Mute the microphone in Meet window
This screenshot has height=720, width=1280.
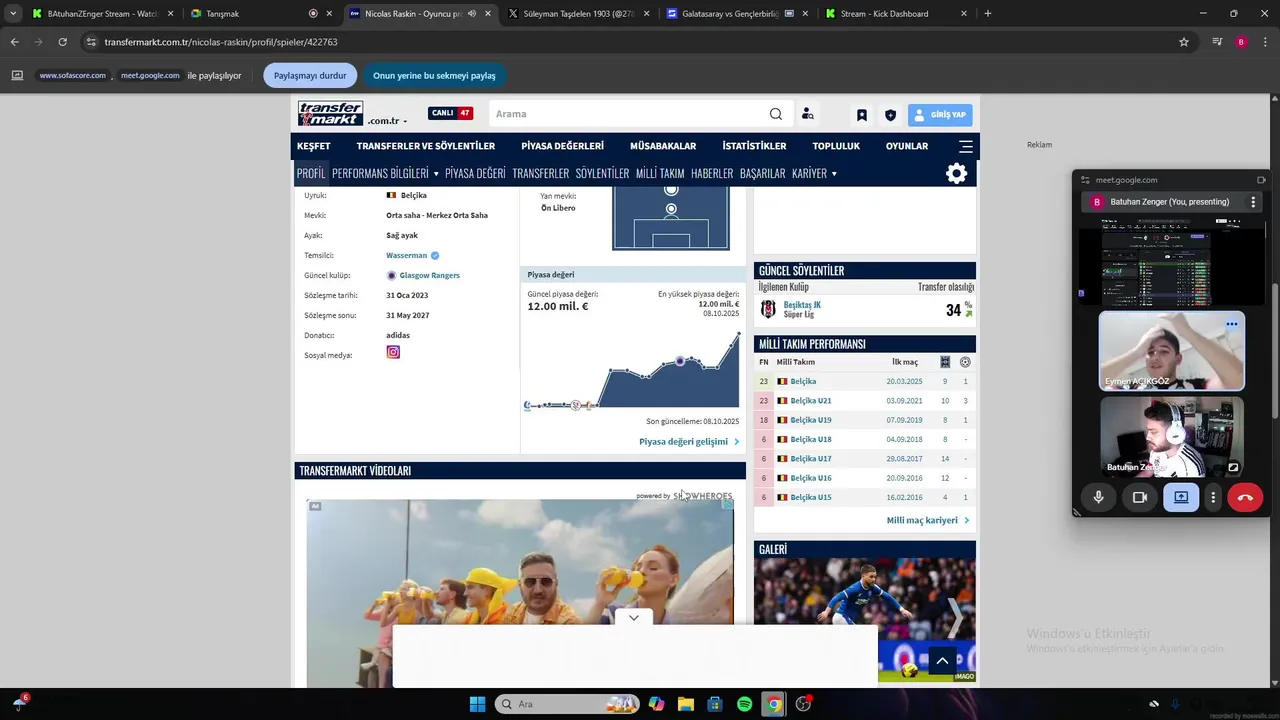[x=1098, y=497]
